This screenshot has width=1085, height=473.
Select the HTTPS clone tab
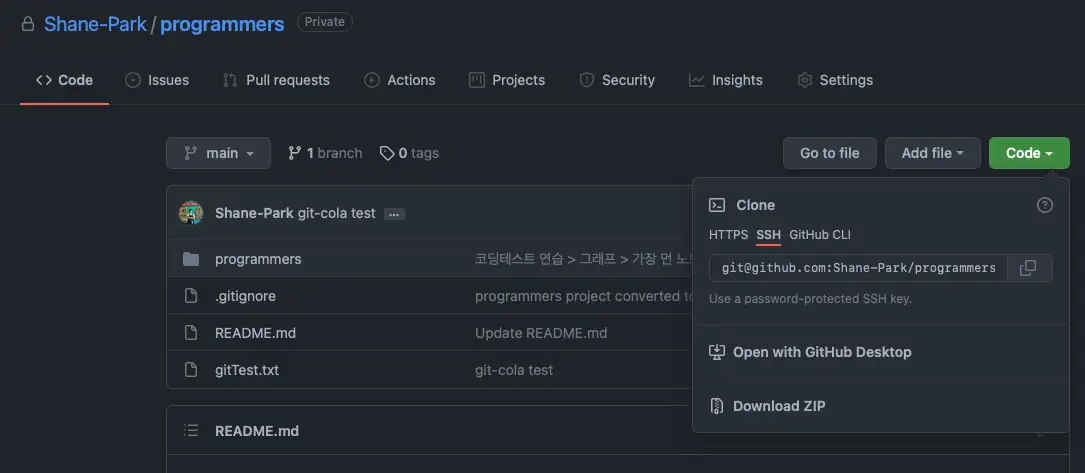coord(728,235)
